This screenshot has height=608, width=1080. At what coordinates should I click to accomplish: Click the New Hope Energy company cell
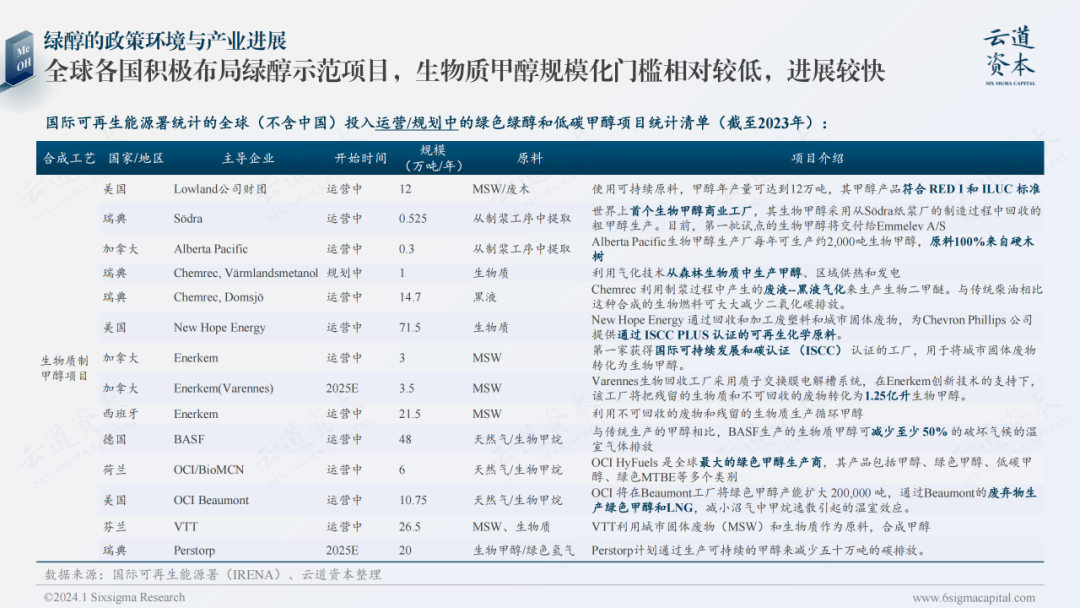click(219, 327)
